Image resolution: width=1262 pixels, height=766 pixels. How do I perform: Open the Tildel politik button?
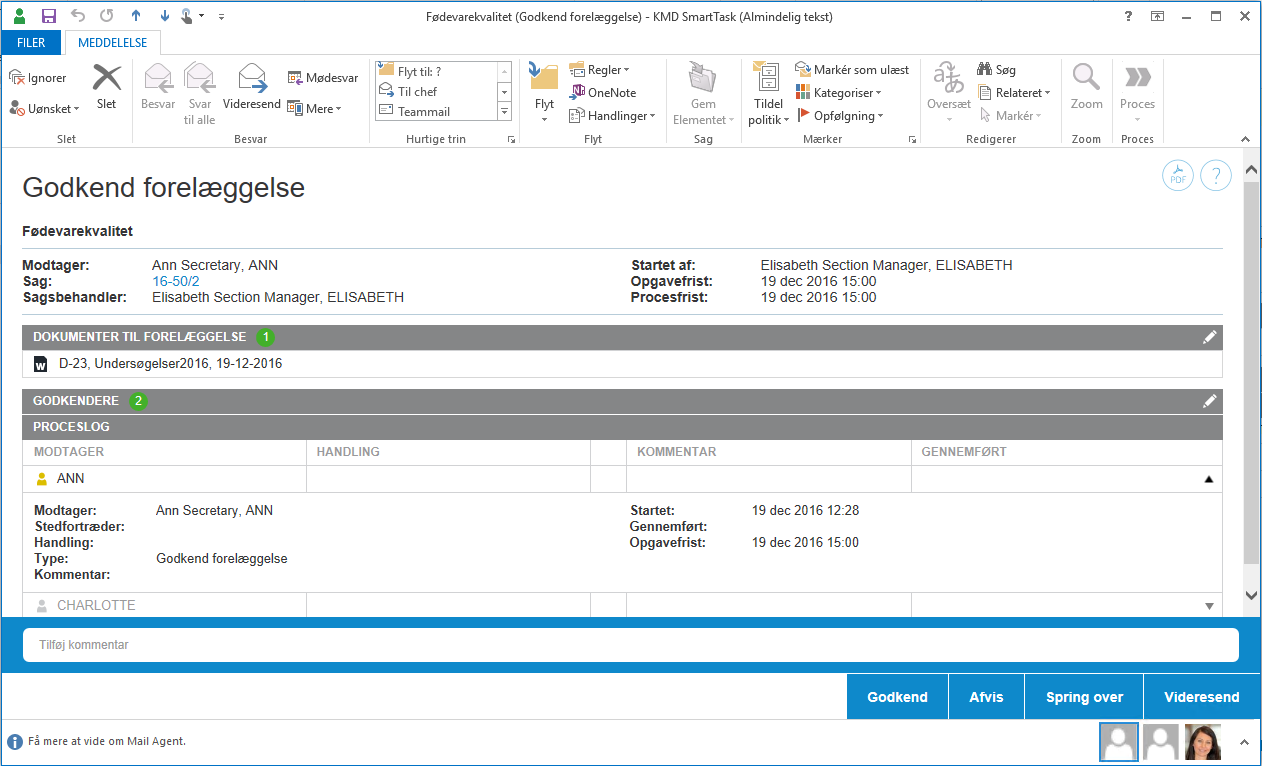[769, 94]
